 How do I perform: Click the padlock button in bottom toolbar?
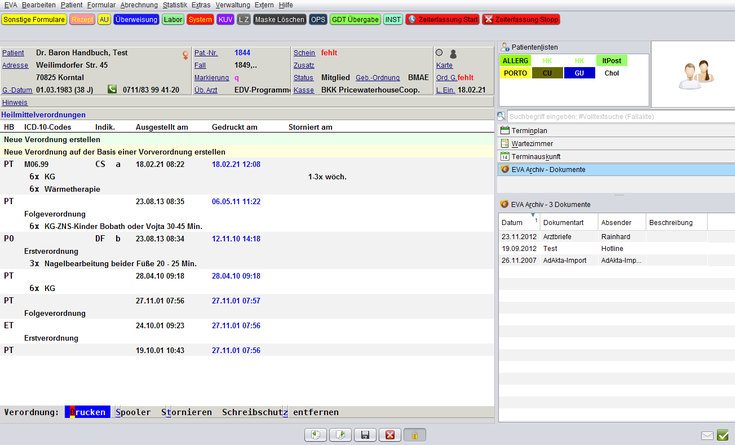tap(415, 435)
